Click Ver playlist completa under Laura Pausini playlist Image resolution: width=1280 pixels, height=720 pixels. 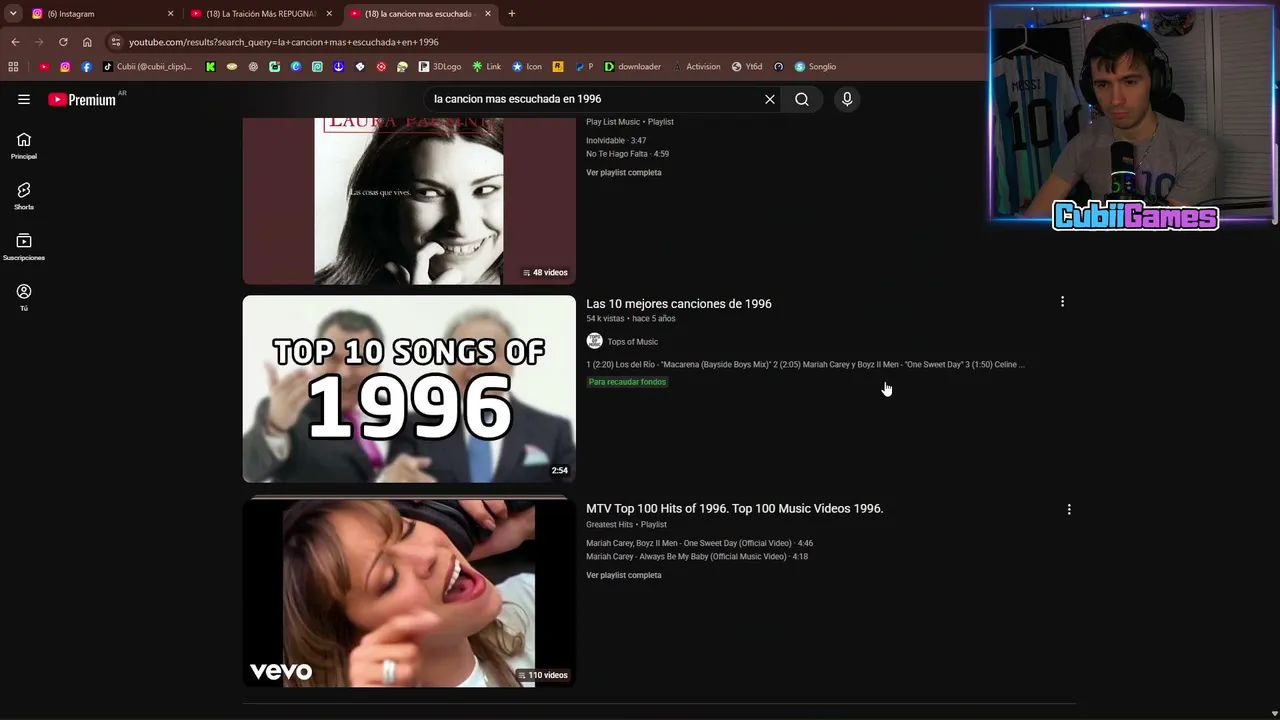(x=624, y=173)
